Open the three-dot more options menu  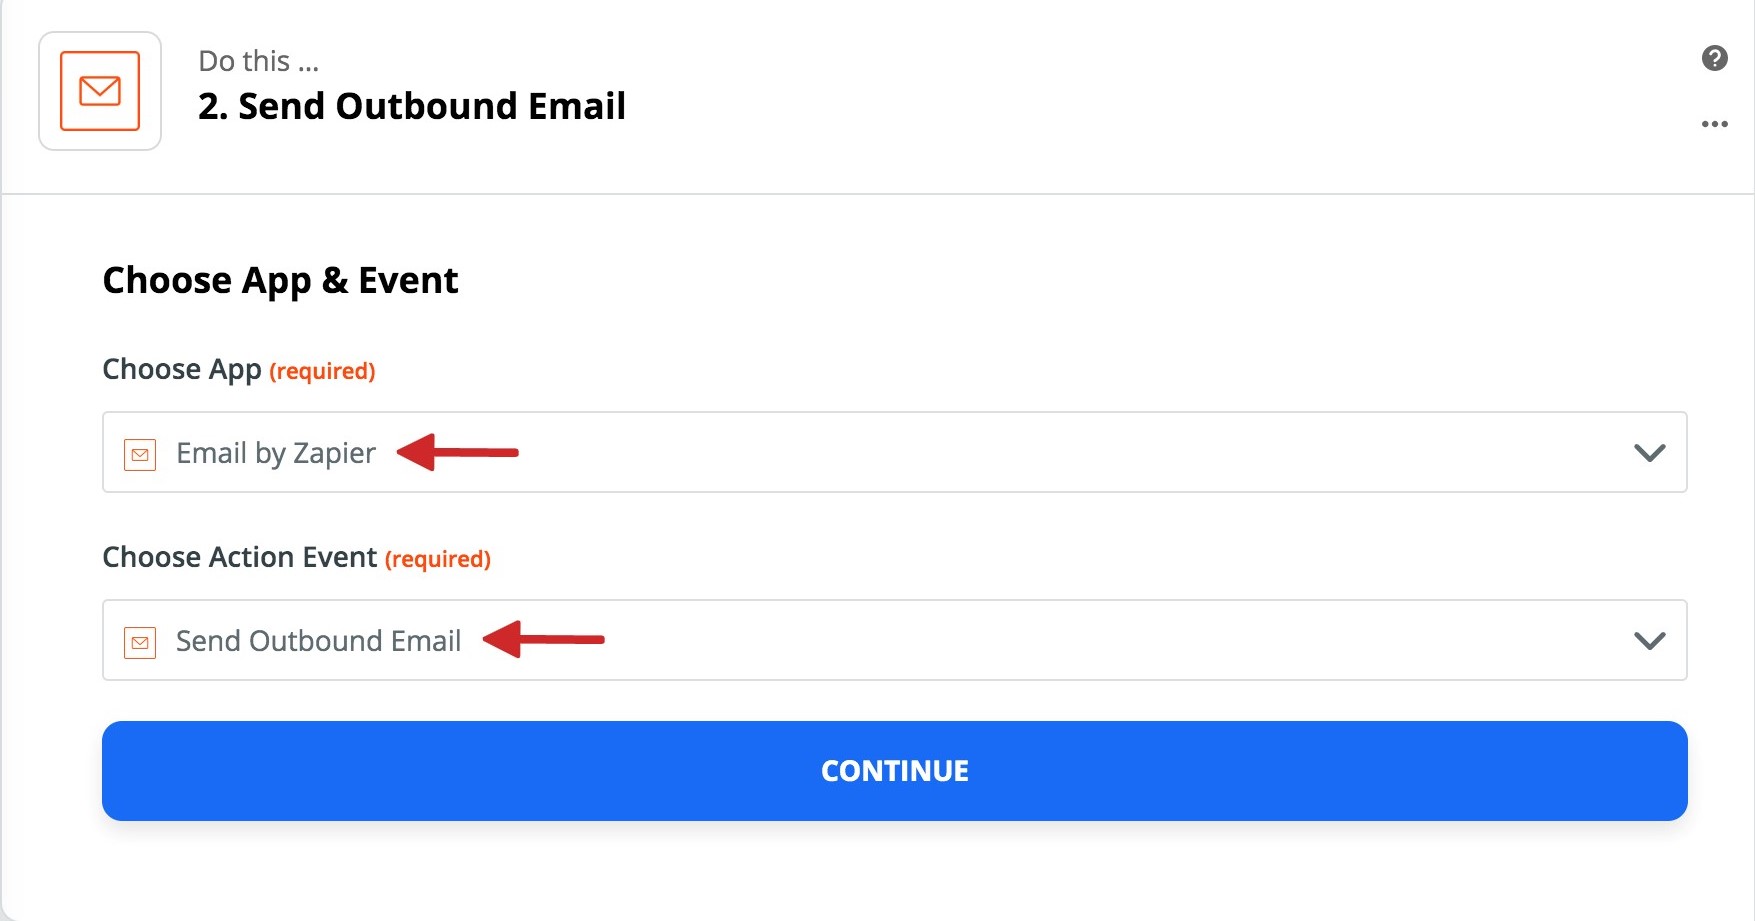point(1714,124)
